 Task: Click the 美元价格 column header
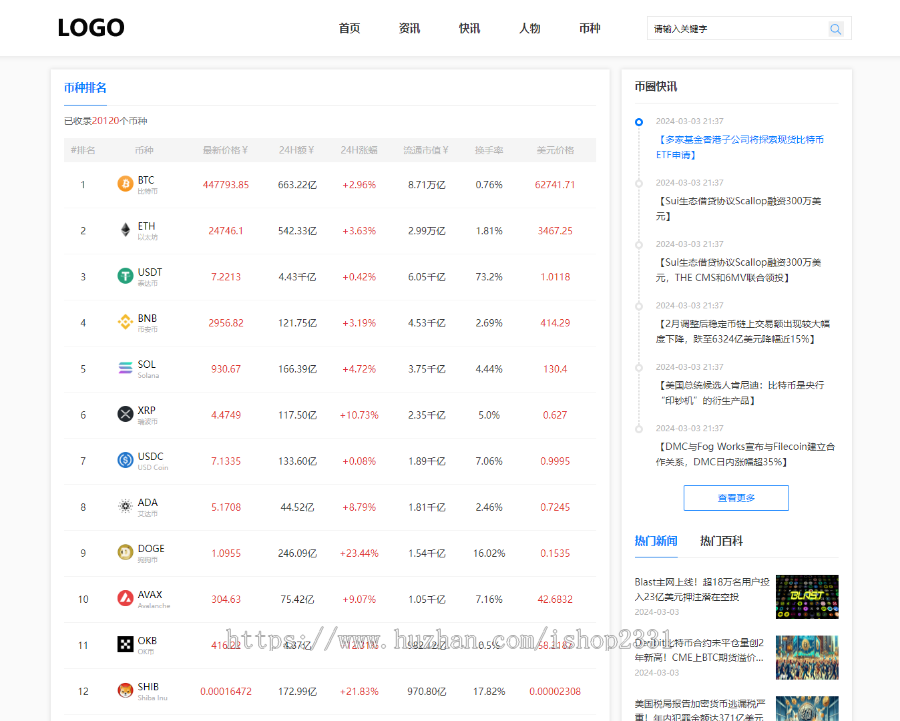[x=555, y=150]
